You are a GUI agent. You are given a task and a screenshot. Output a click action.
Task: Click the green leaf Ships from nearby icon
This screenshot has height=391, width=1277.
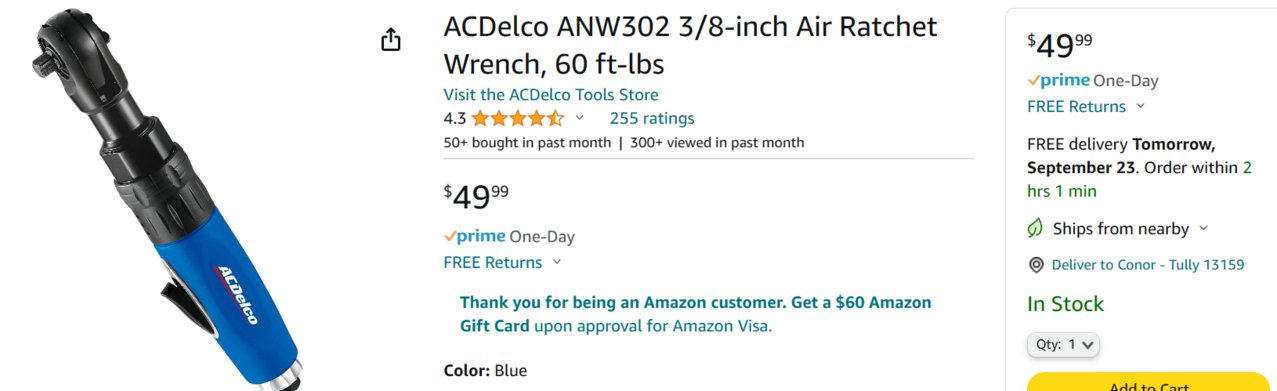1036,229
